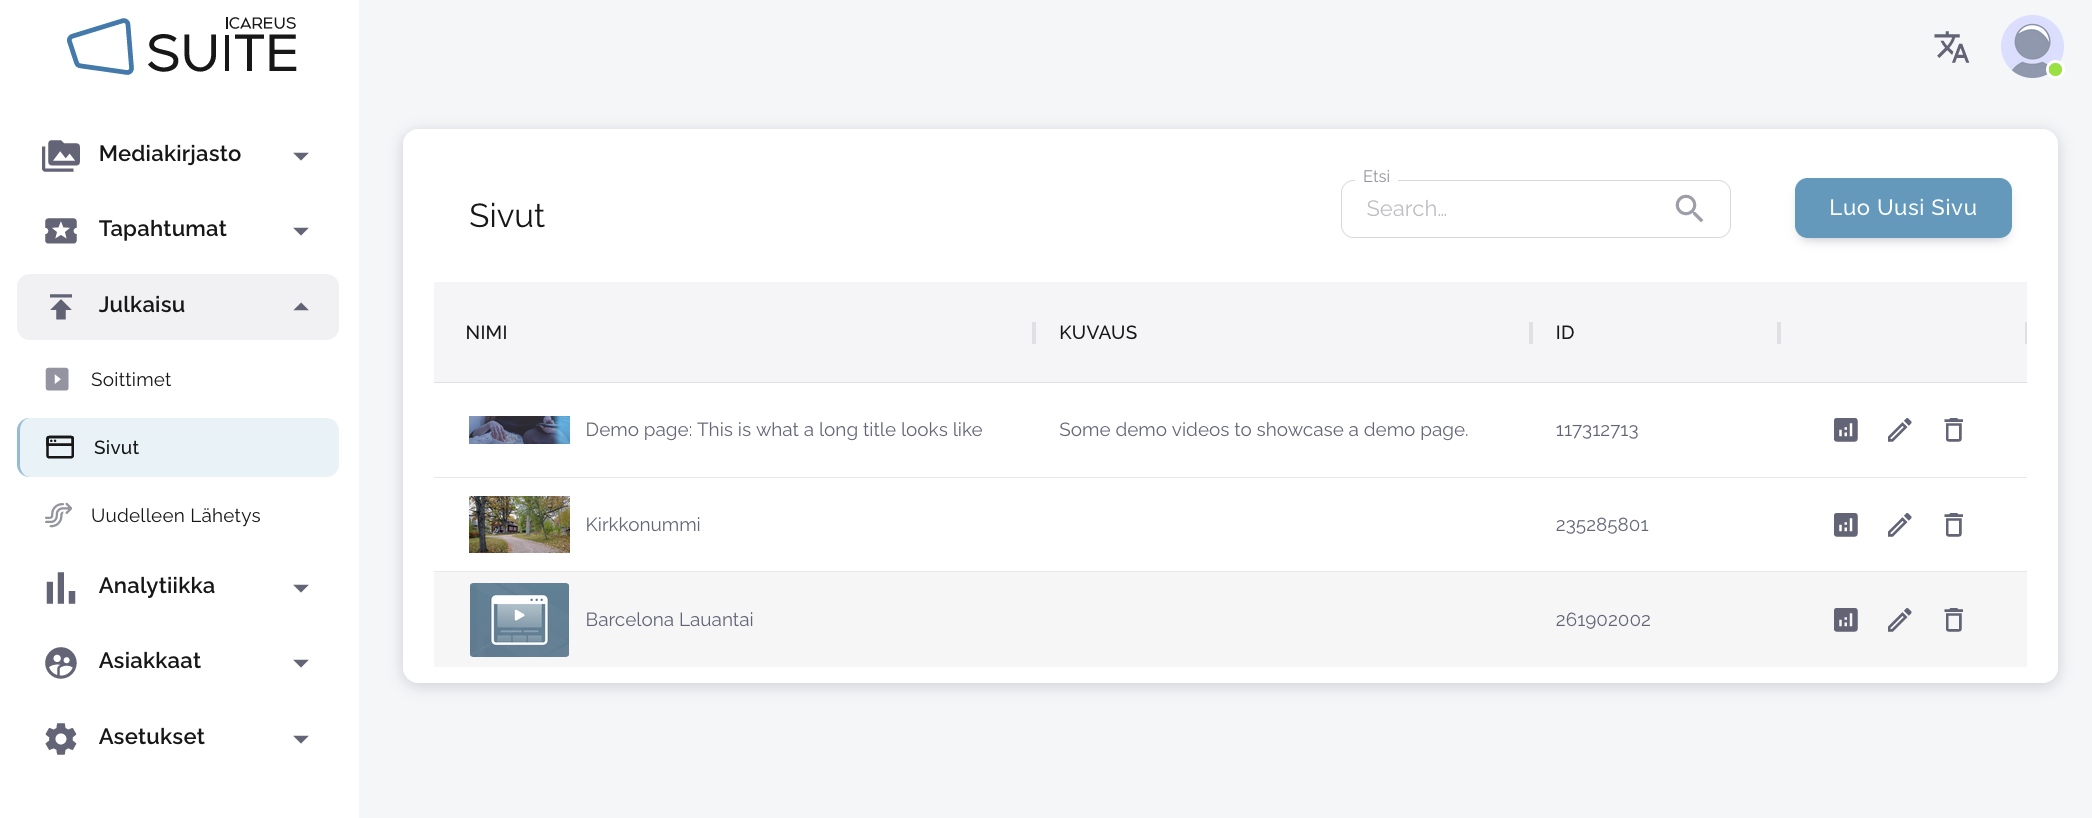
Task: Edit the Barcelona Lauantai page
Action: point(1899,620)
